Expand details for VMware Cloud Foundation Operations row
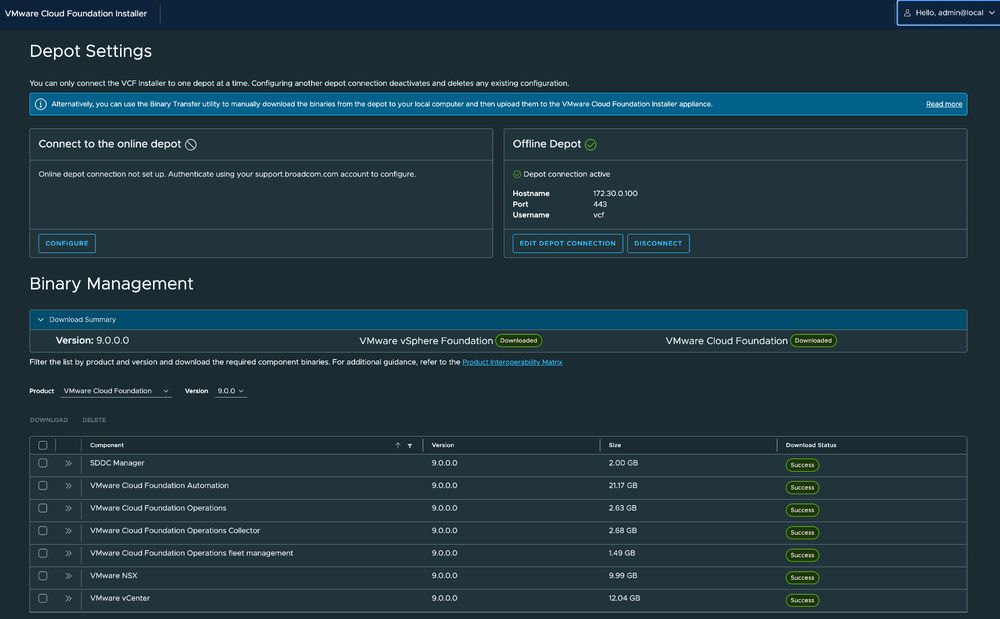The width and height of the screenshot is (1000, 619). [x=68, y=509]
